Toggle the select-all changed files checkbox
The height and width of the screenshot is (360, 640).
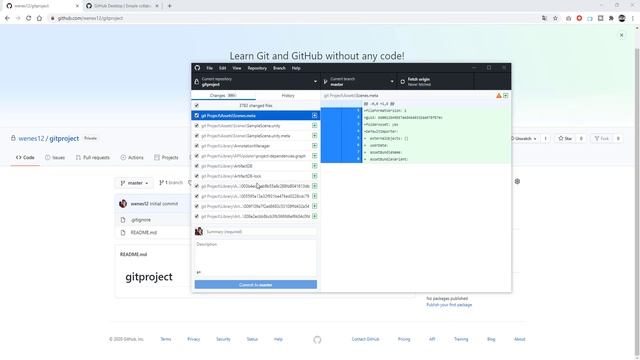197,105
